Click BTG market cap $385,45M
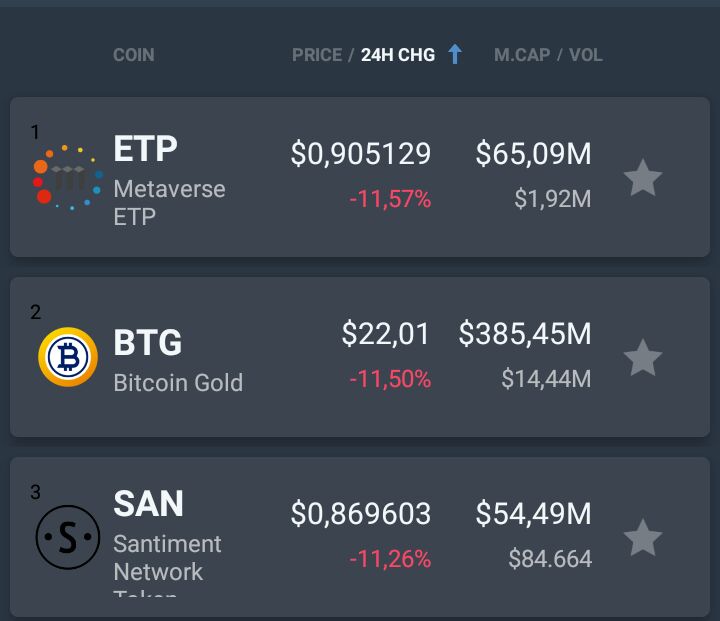The image size is (720, 621). [x=524, y=334]
